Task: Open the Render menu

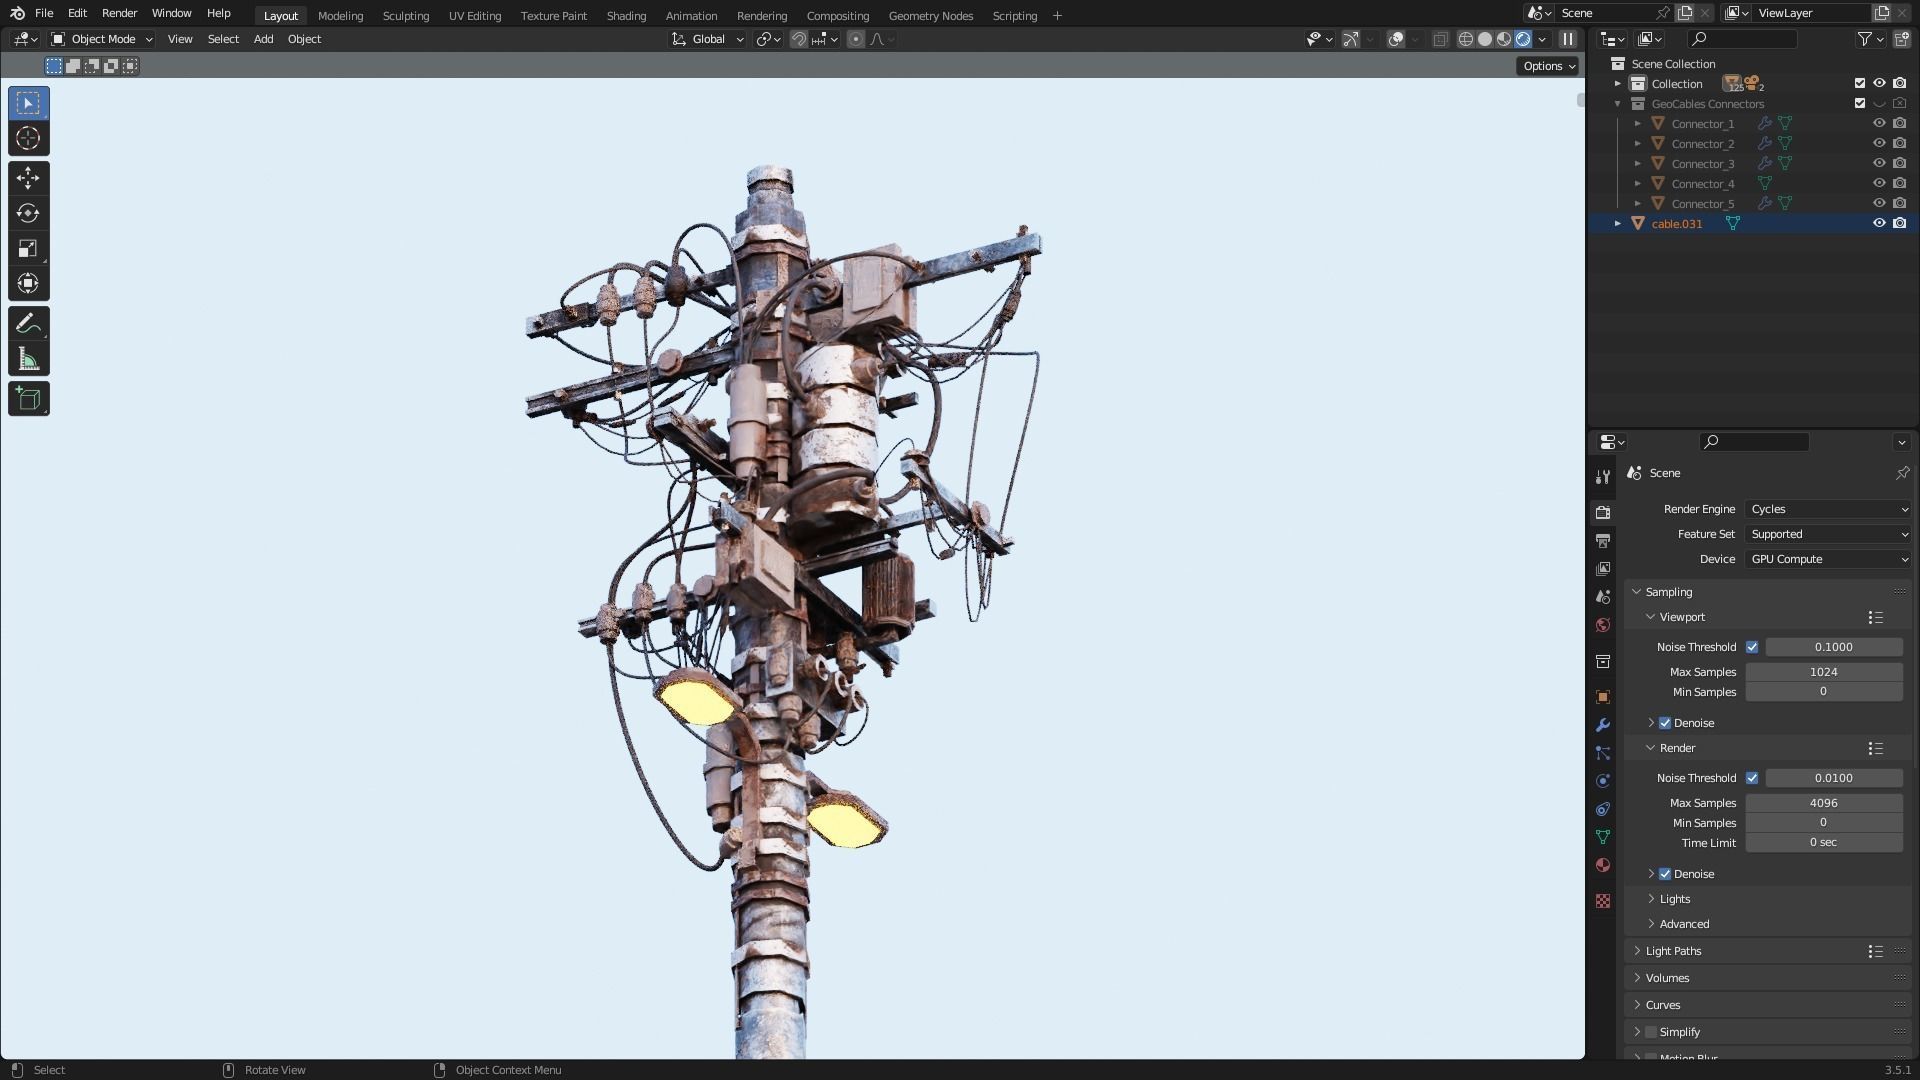Action: (119, 13)
